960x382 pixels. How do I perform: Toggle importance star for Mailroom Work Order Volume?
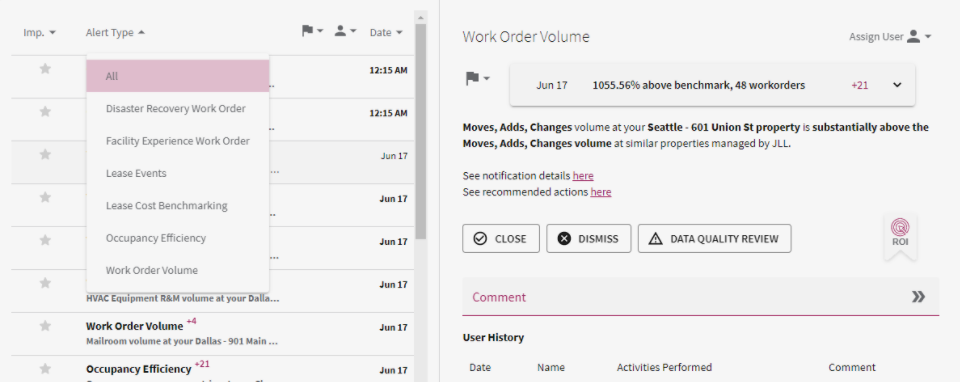pyautogui.click(x=45, y=326)
